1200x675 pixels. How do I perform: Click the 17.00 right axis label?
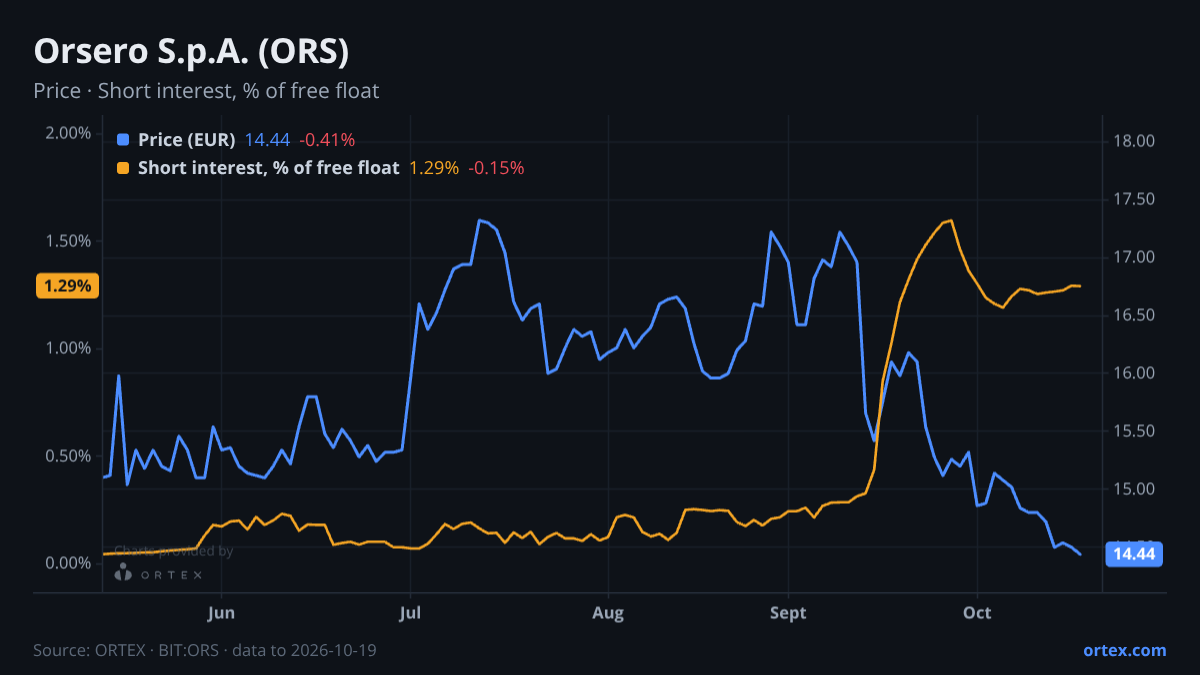click(1135, 257)
